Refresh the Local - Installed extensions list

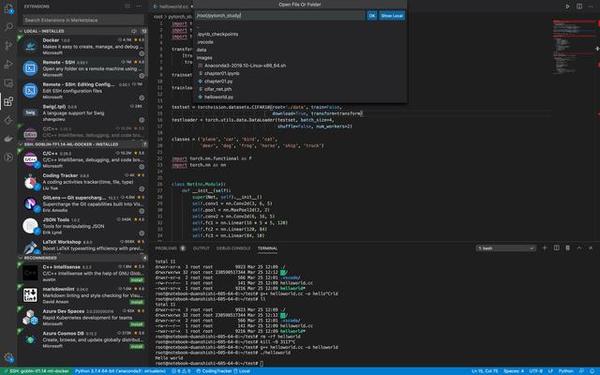pyautogui.click(x=134, y=31)
